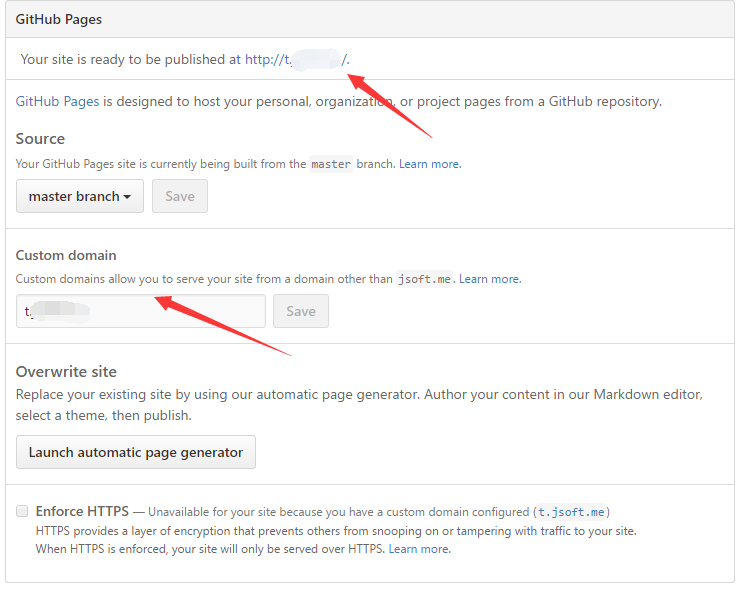Image resolution: width=756 pixels, height=589 pixels.
Task: Focus the custom domain input field
Action: click(x=141, y=311)
